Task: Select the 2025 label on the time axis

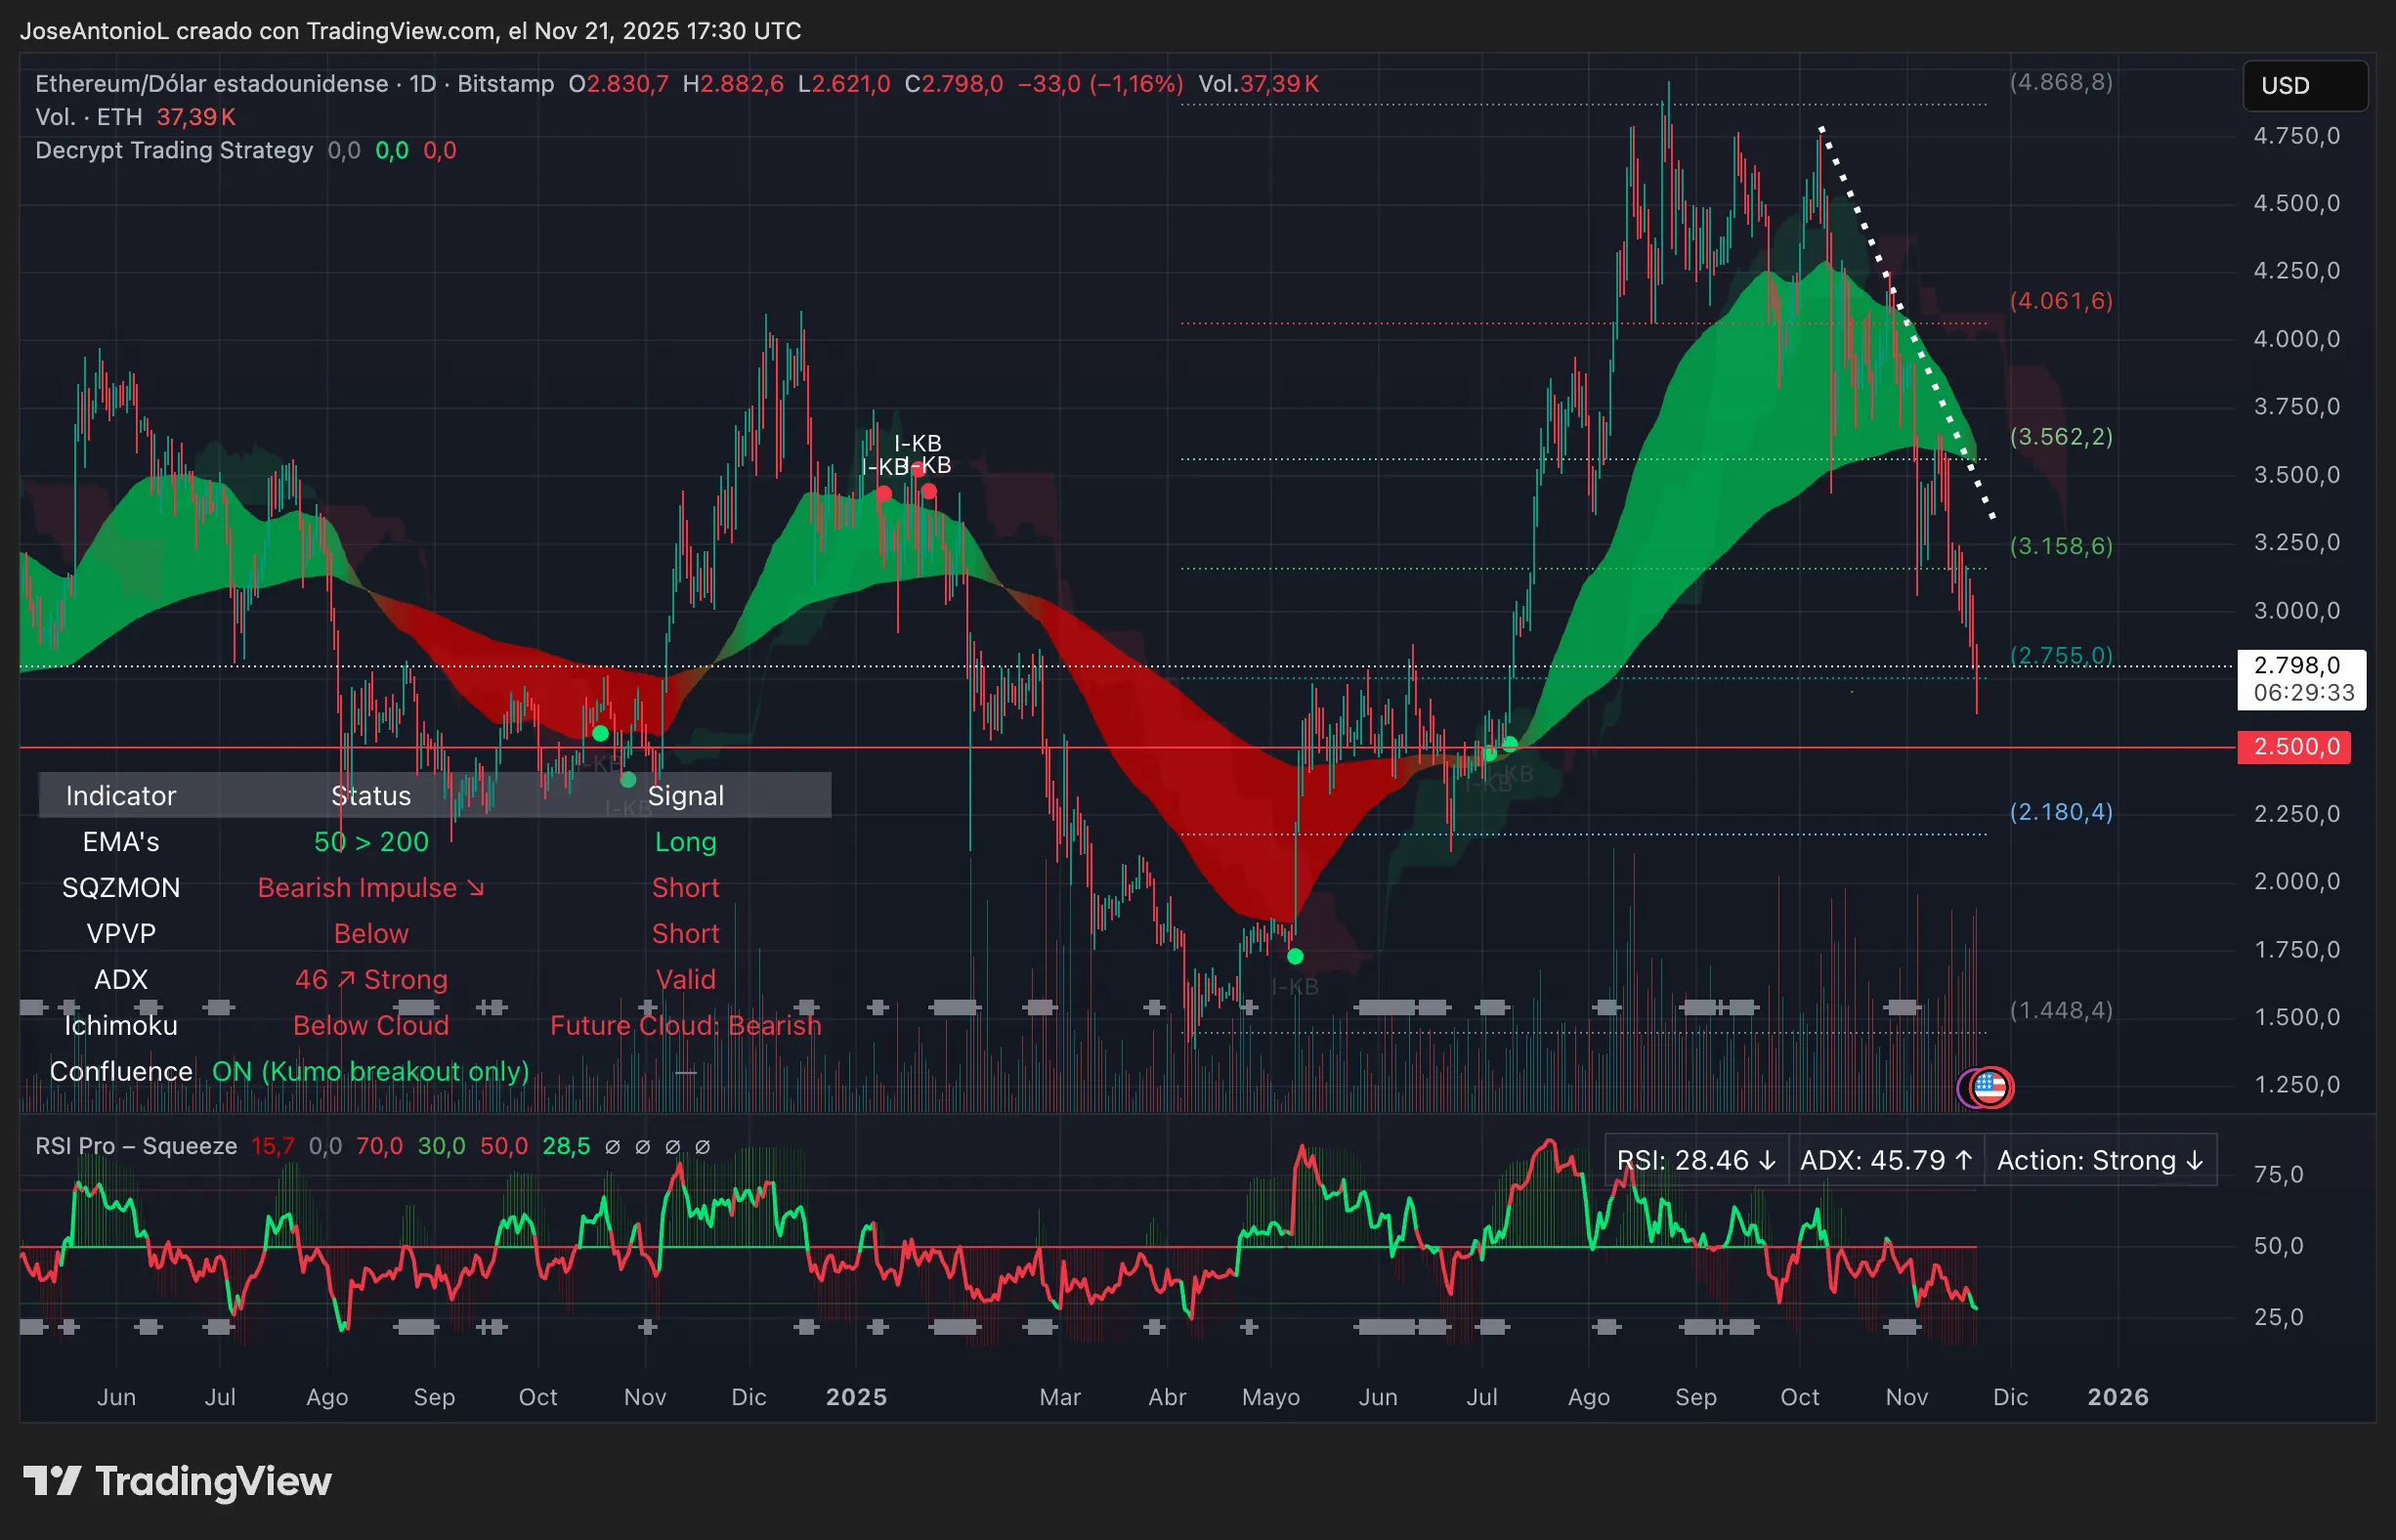Action: 856,1396
